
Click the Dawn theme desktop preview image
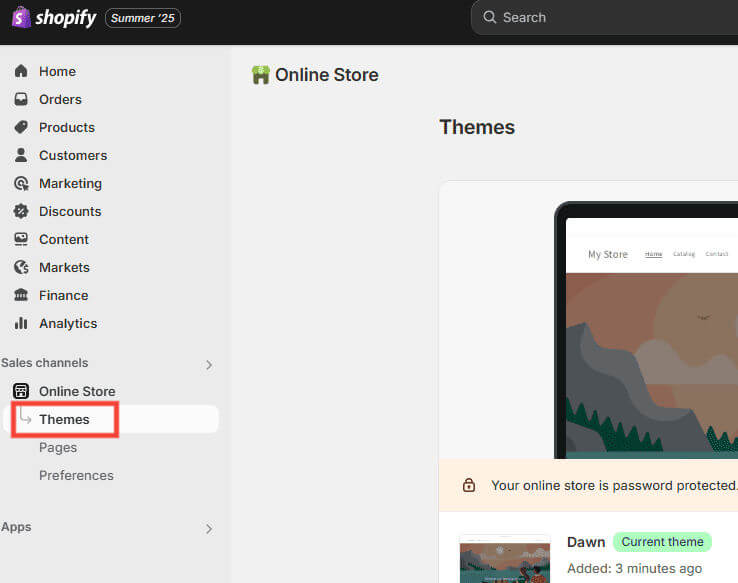pos(646,330)
